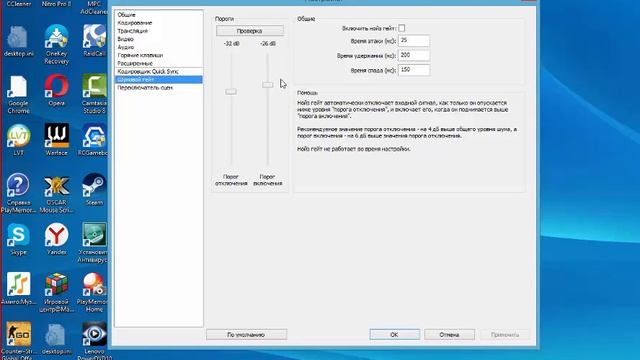Viewport: 640px width, 360px height.
Task: Launch Lenovo PowerDVD10 shortcut
Action: click(94, 341)
